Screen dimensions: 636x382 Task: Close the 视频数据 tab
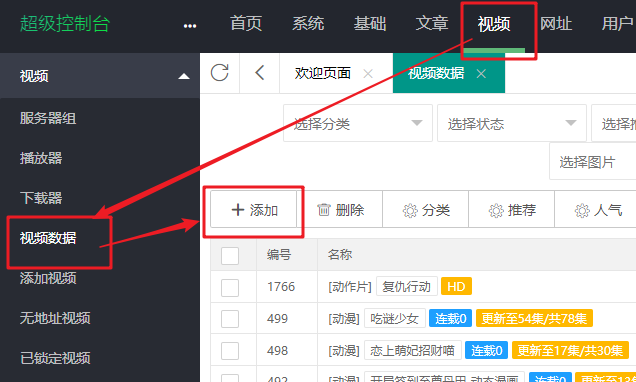click(481, 74)
